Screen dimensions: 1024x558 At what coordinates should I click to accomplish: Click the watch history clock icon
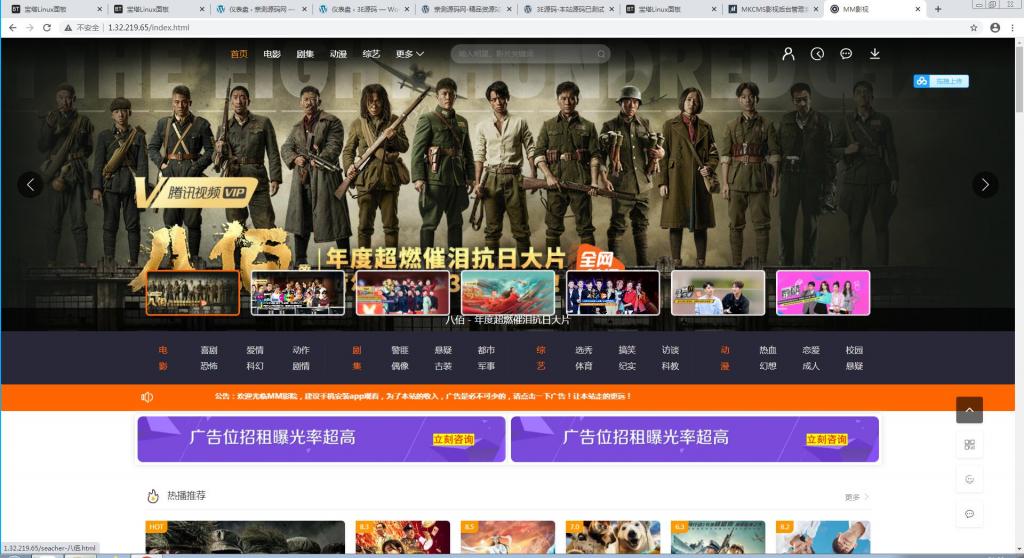pos(817,54)
